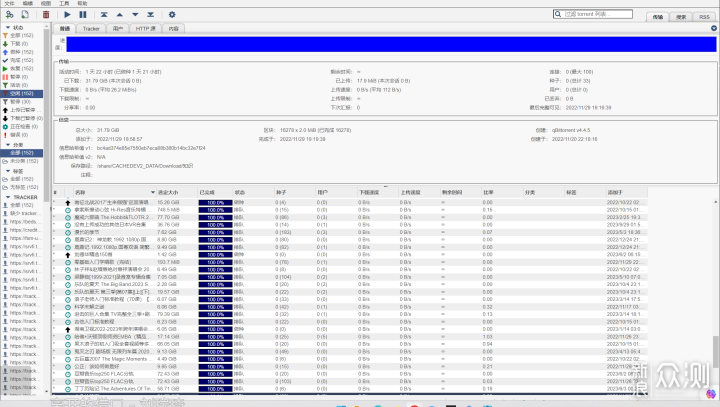Click the status icon of 科学未解之谜 row
The image size is (720, 407).
(68, 307)
